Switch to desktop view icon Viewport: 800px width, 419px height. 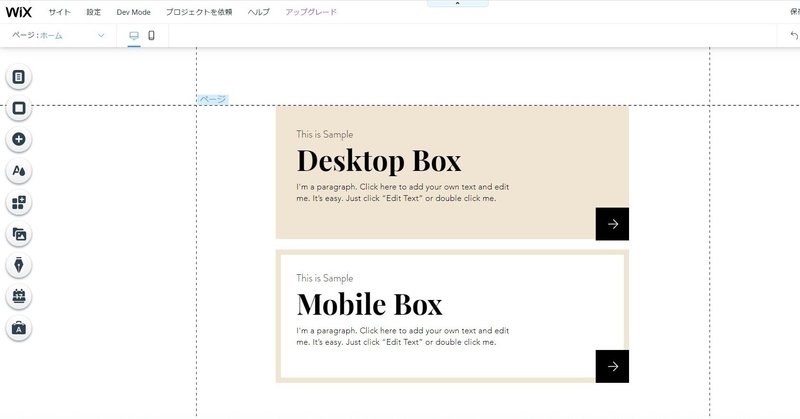point(134,35)
